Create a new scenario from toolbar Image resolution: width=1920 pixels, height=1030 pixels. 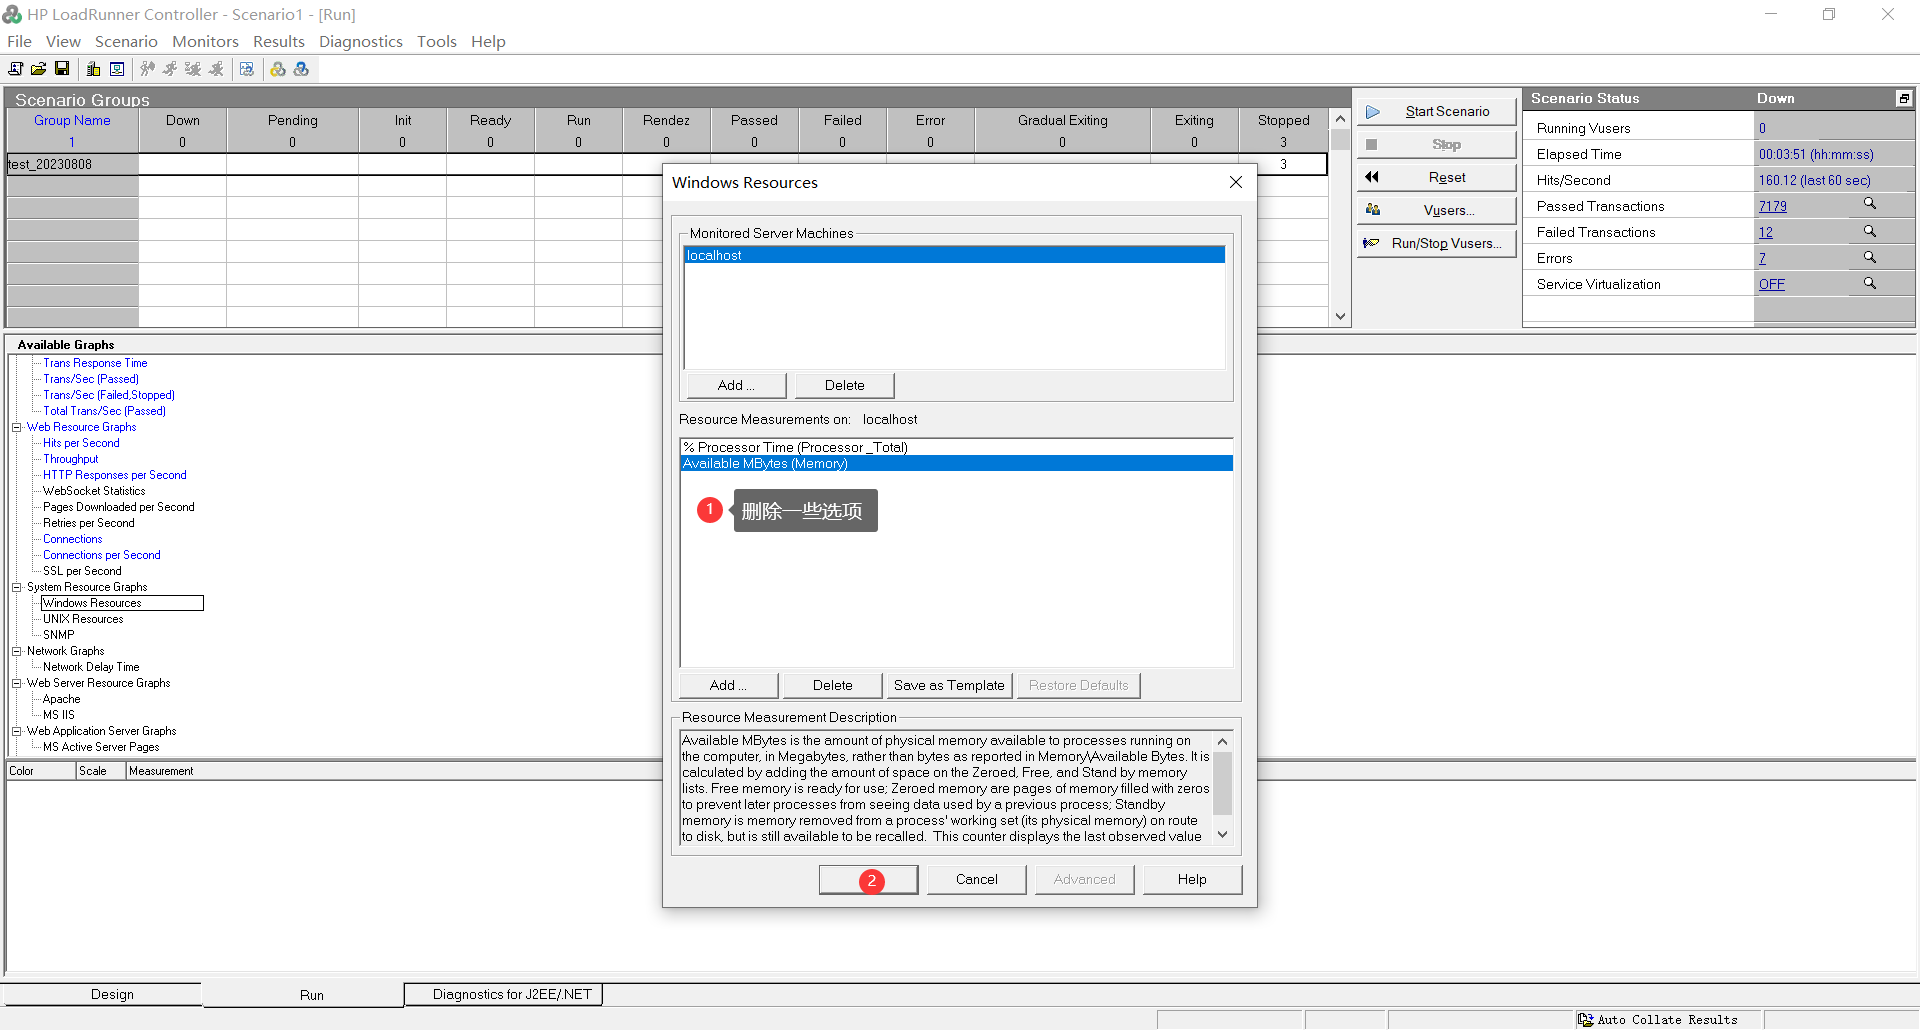[x=15, y=69]
